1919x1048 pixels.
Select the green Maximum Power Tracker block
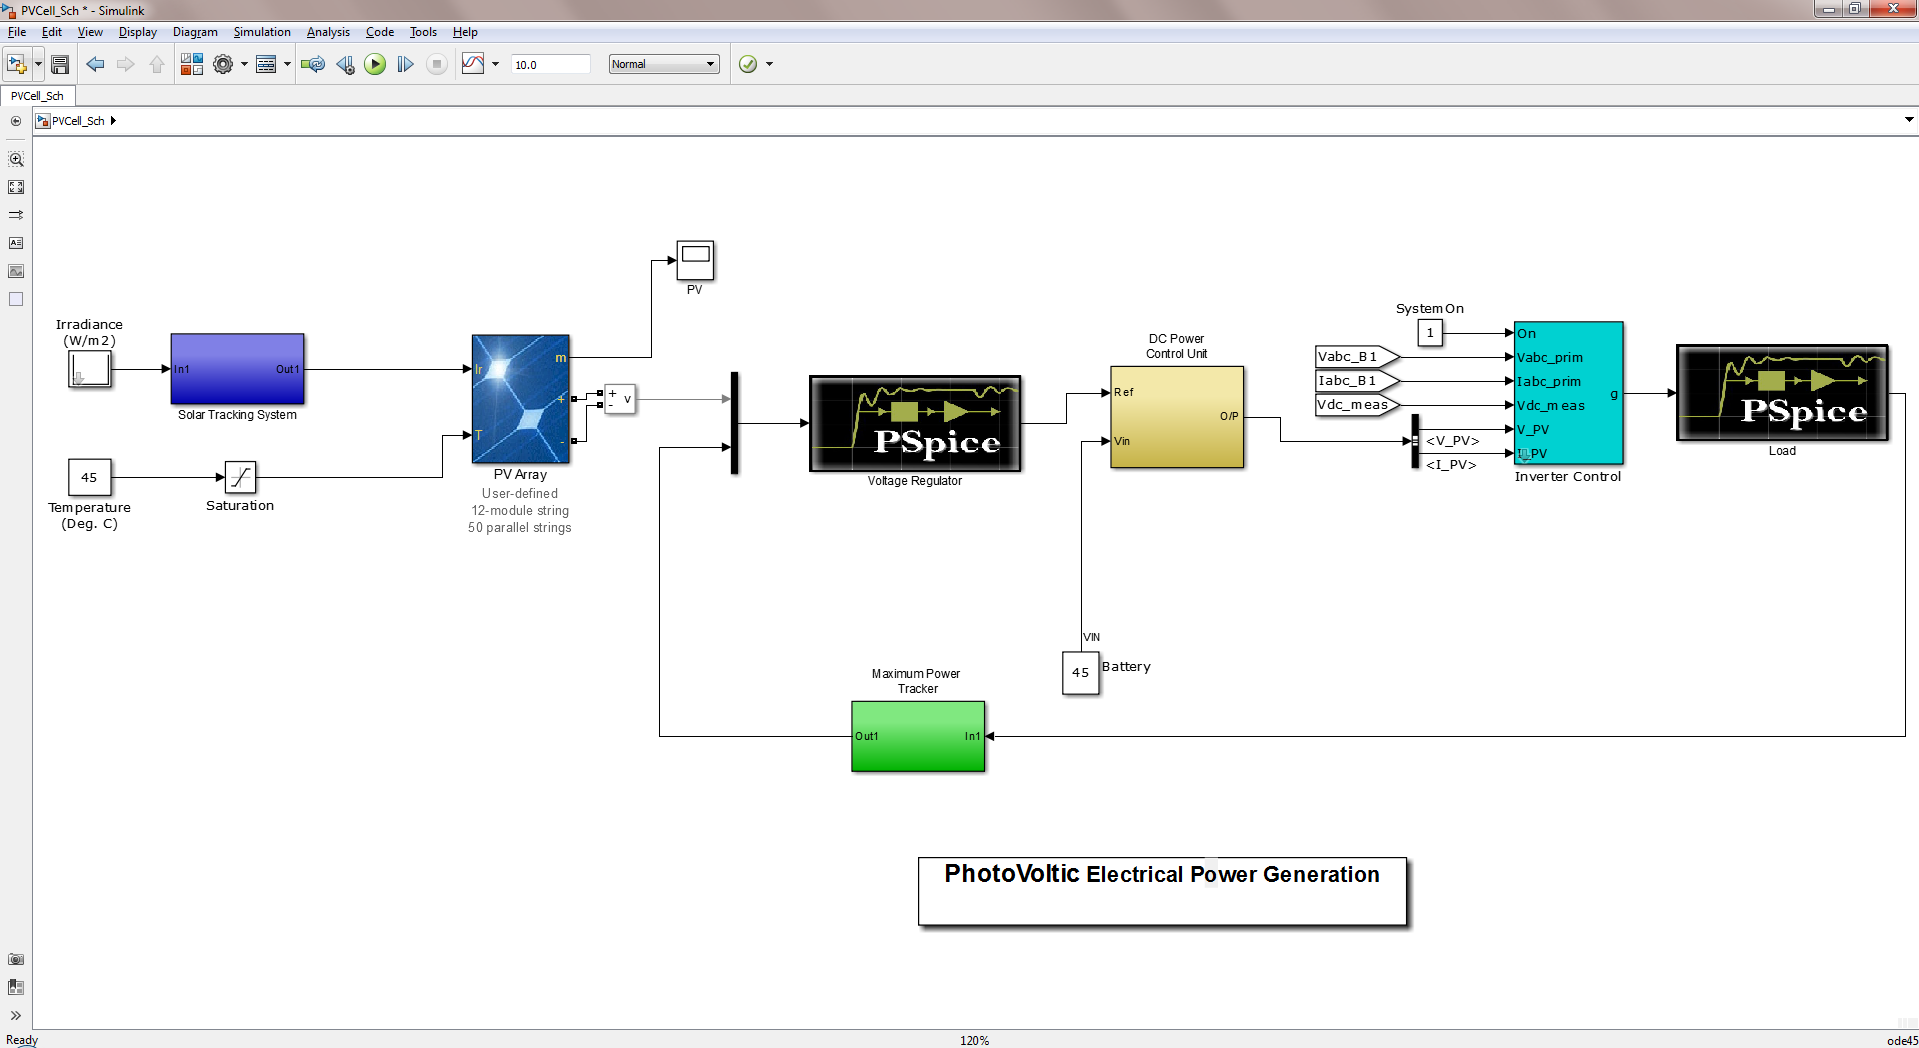coord(918,736)
